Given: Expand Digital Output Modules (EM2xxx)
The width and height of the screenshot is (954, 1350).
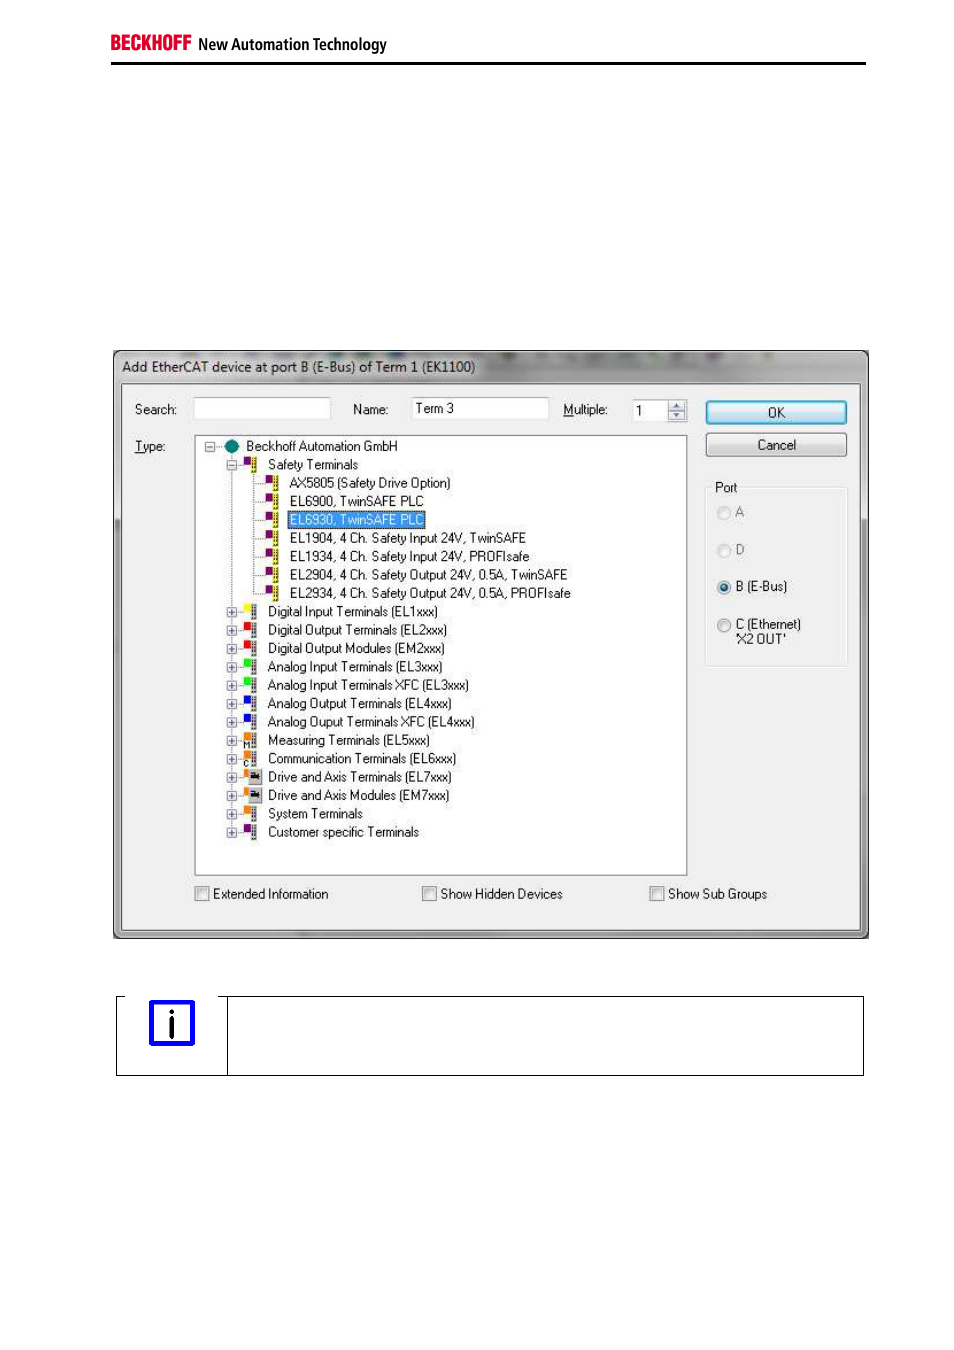Looking at the screenshot, I should point(231,649).
